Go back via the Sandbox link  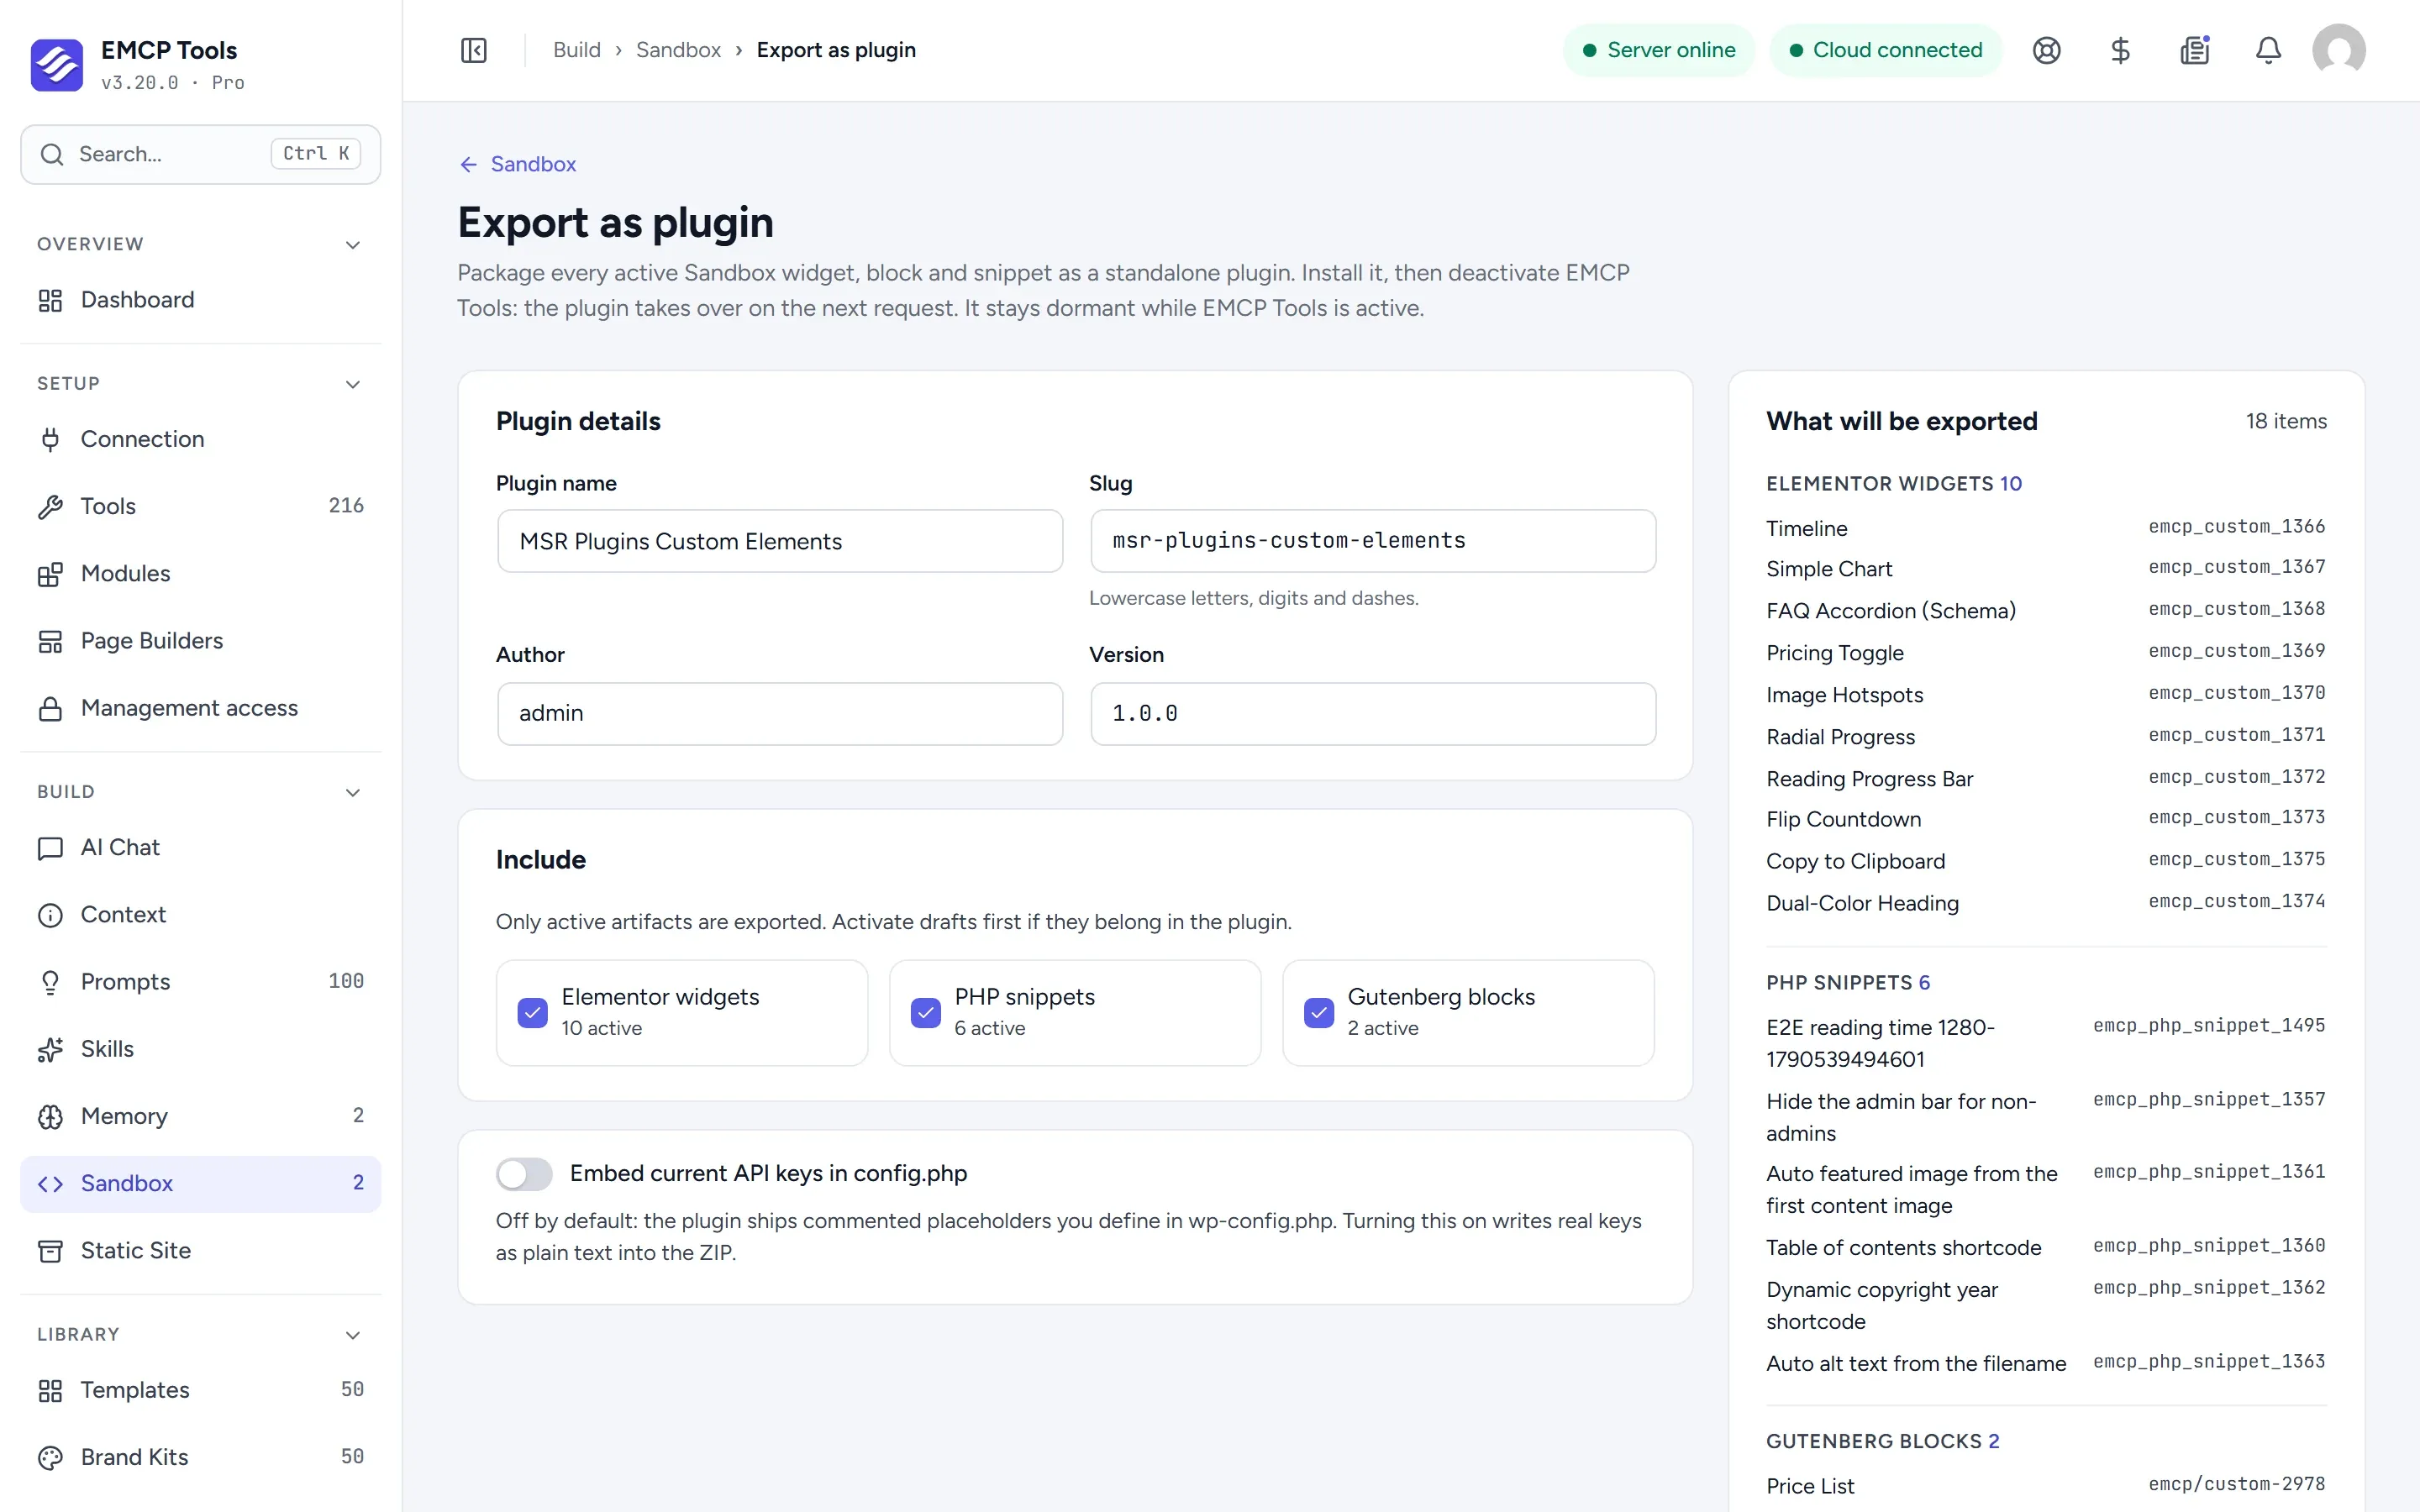[517, 164]
